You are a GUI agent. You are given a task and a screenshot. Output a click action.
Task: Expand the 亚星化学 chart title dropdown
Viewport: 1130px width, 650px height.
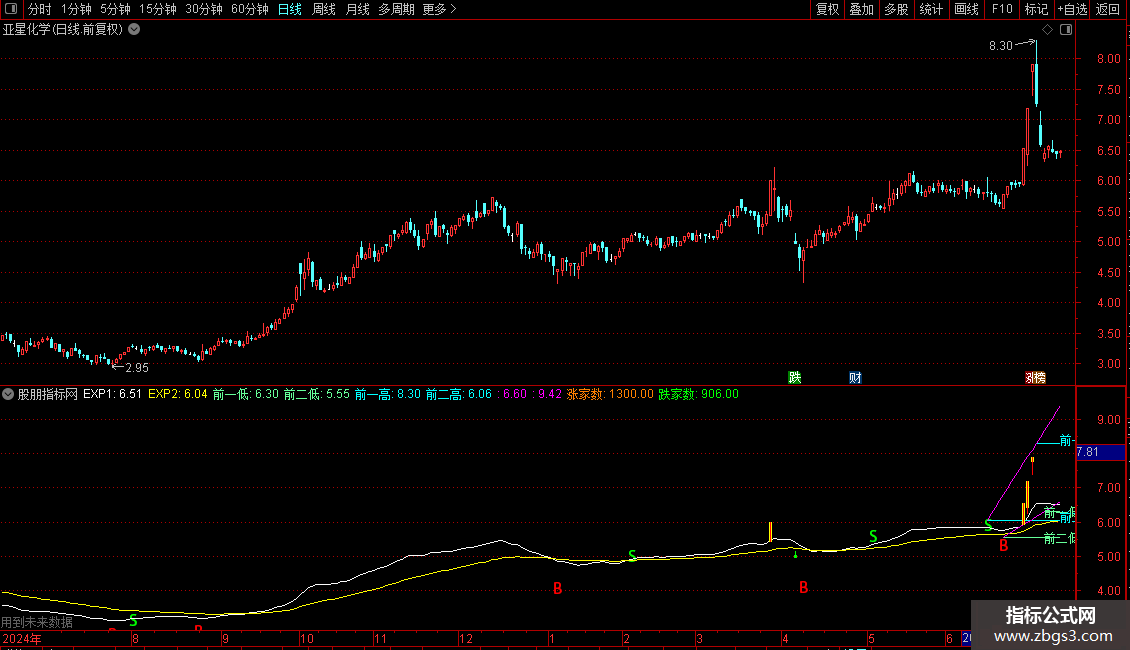click(x=134, y=29)
